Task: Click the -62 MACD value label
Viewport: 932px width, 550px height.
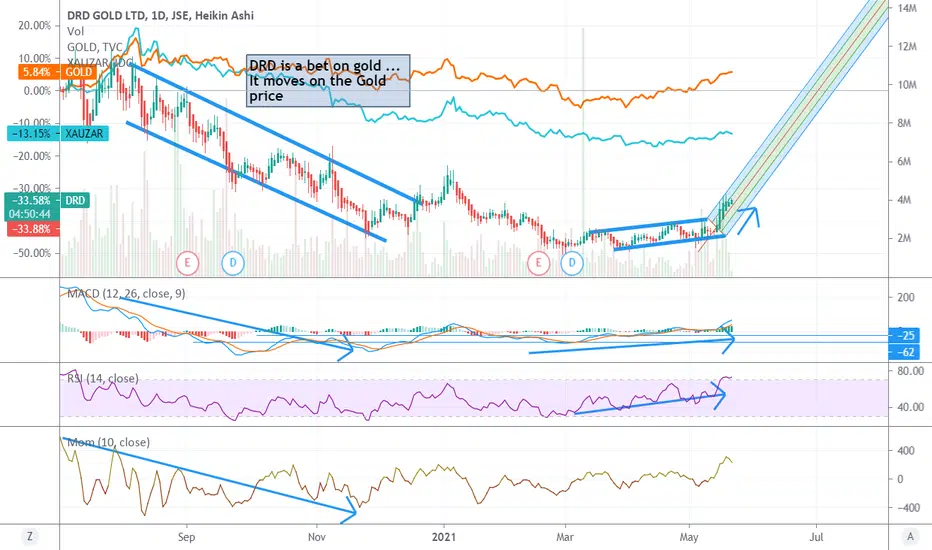Action: 904,352
